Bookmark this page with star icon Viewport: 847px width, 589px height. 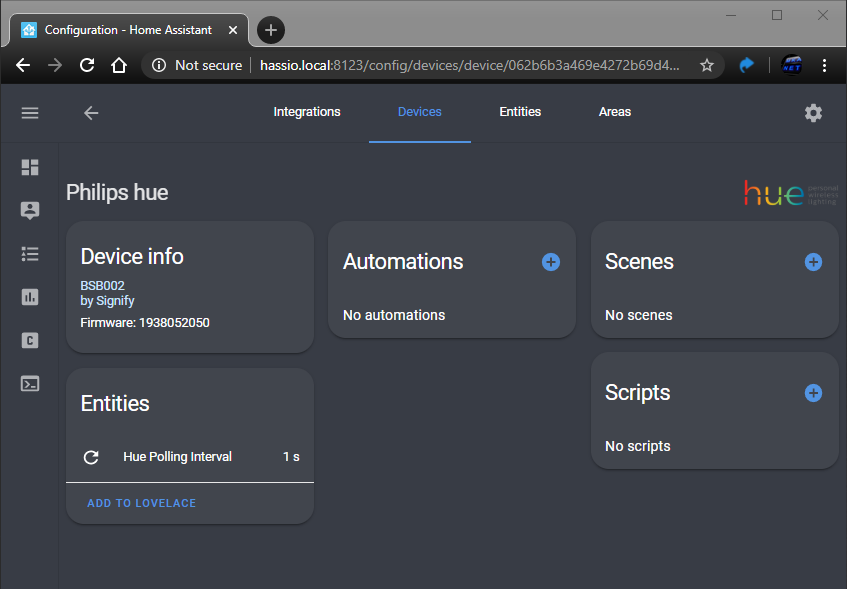pos(707,65)
